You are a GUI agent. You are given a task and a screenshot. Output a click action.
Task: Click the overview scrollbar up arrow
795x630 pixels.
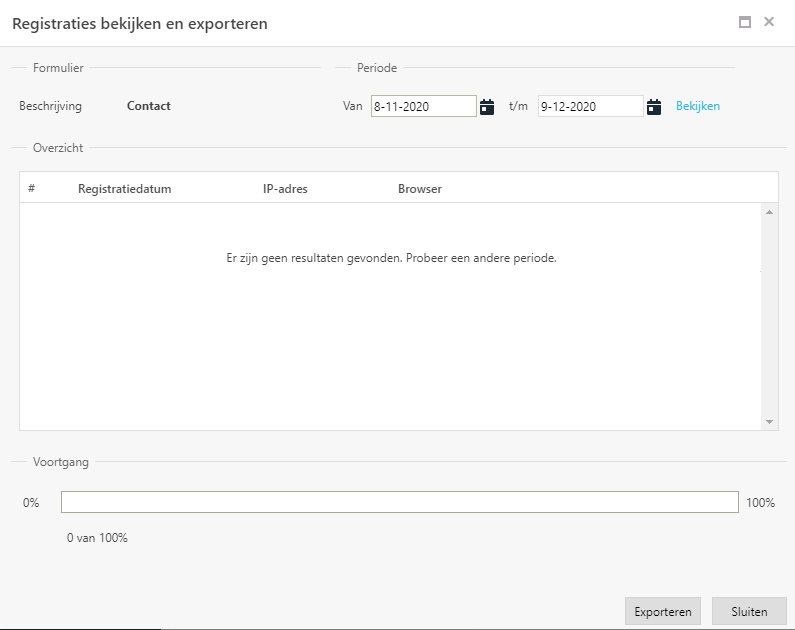769,212
